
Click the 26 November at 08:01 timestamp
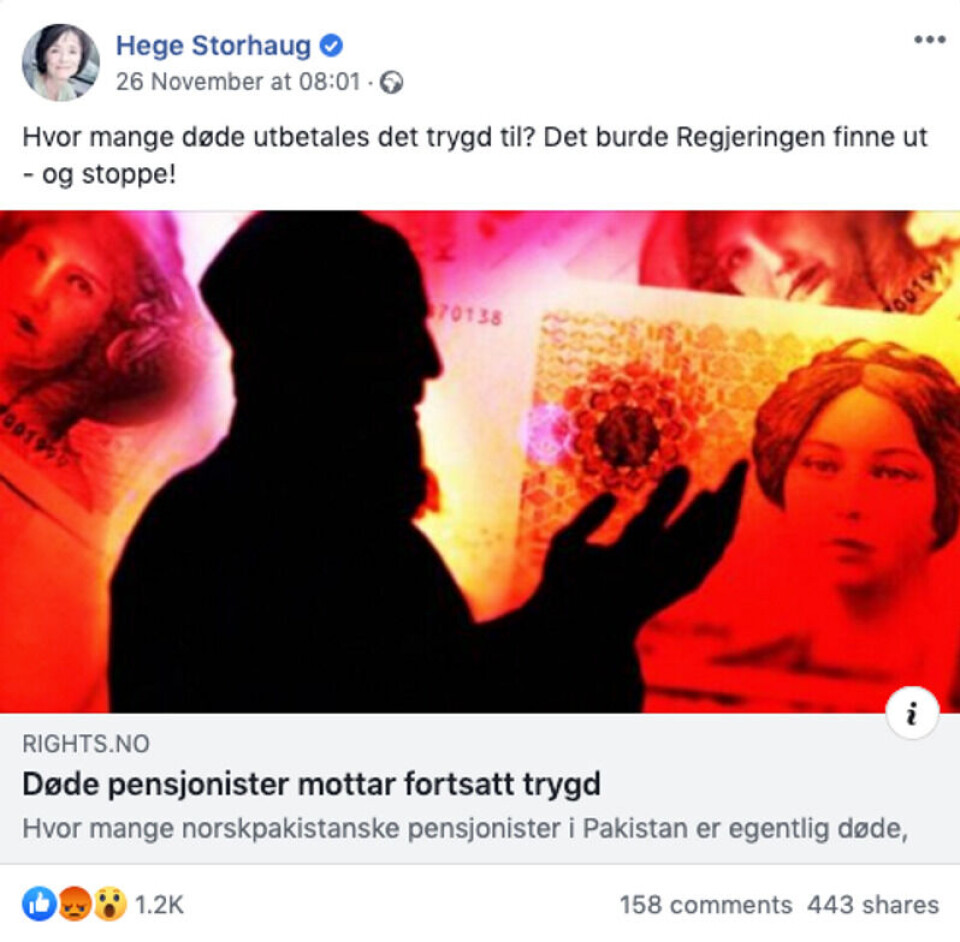point(238,82)
